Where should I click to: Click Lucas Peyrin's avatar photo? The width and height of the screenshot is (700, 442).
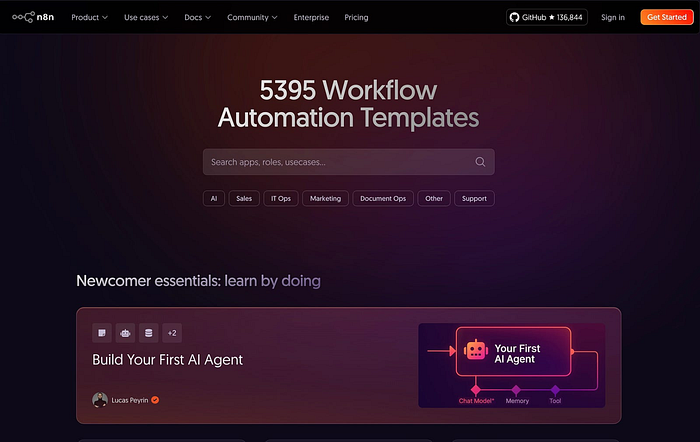tap(100, 400)
